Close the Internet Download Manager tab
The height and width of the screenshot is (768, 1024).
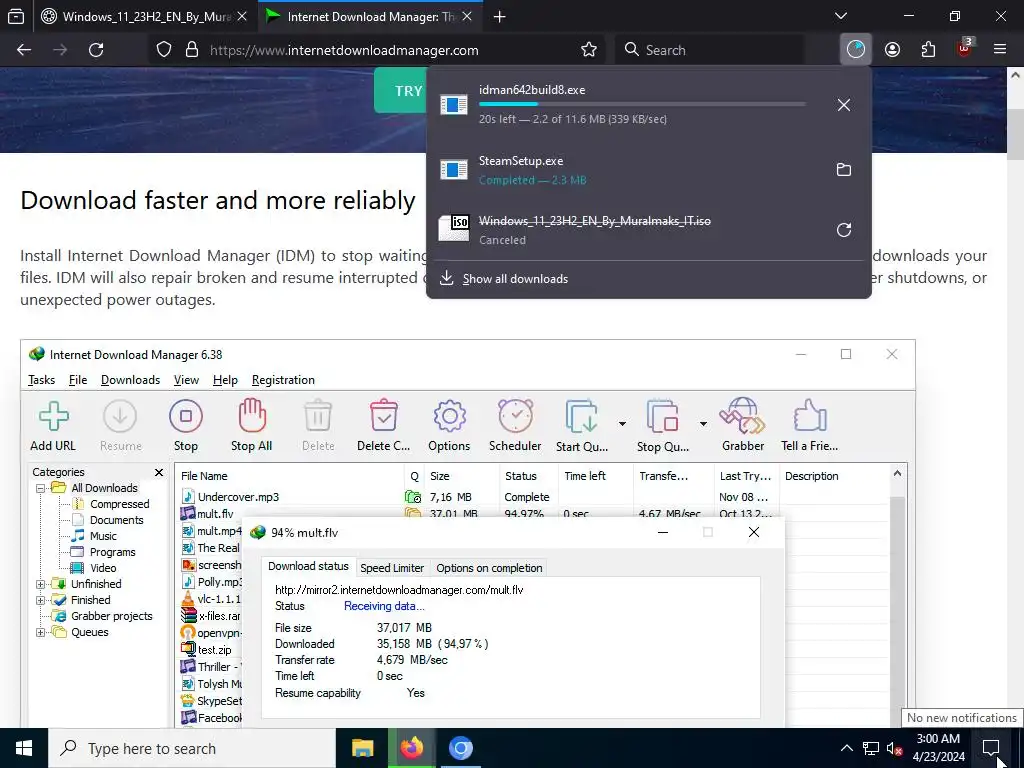(467, 17)
